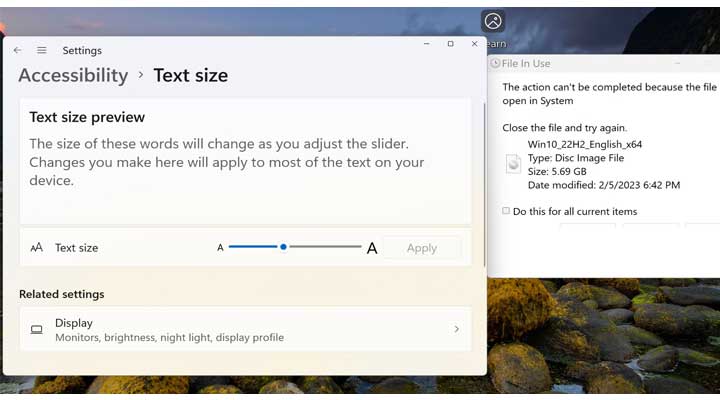Image resolution: width=720 pixels, height=400 pixels.
Task: Click the File In Use clock icon
Action: tap(495, 63)
